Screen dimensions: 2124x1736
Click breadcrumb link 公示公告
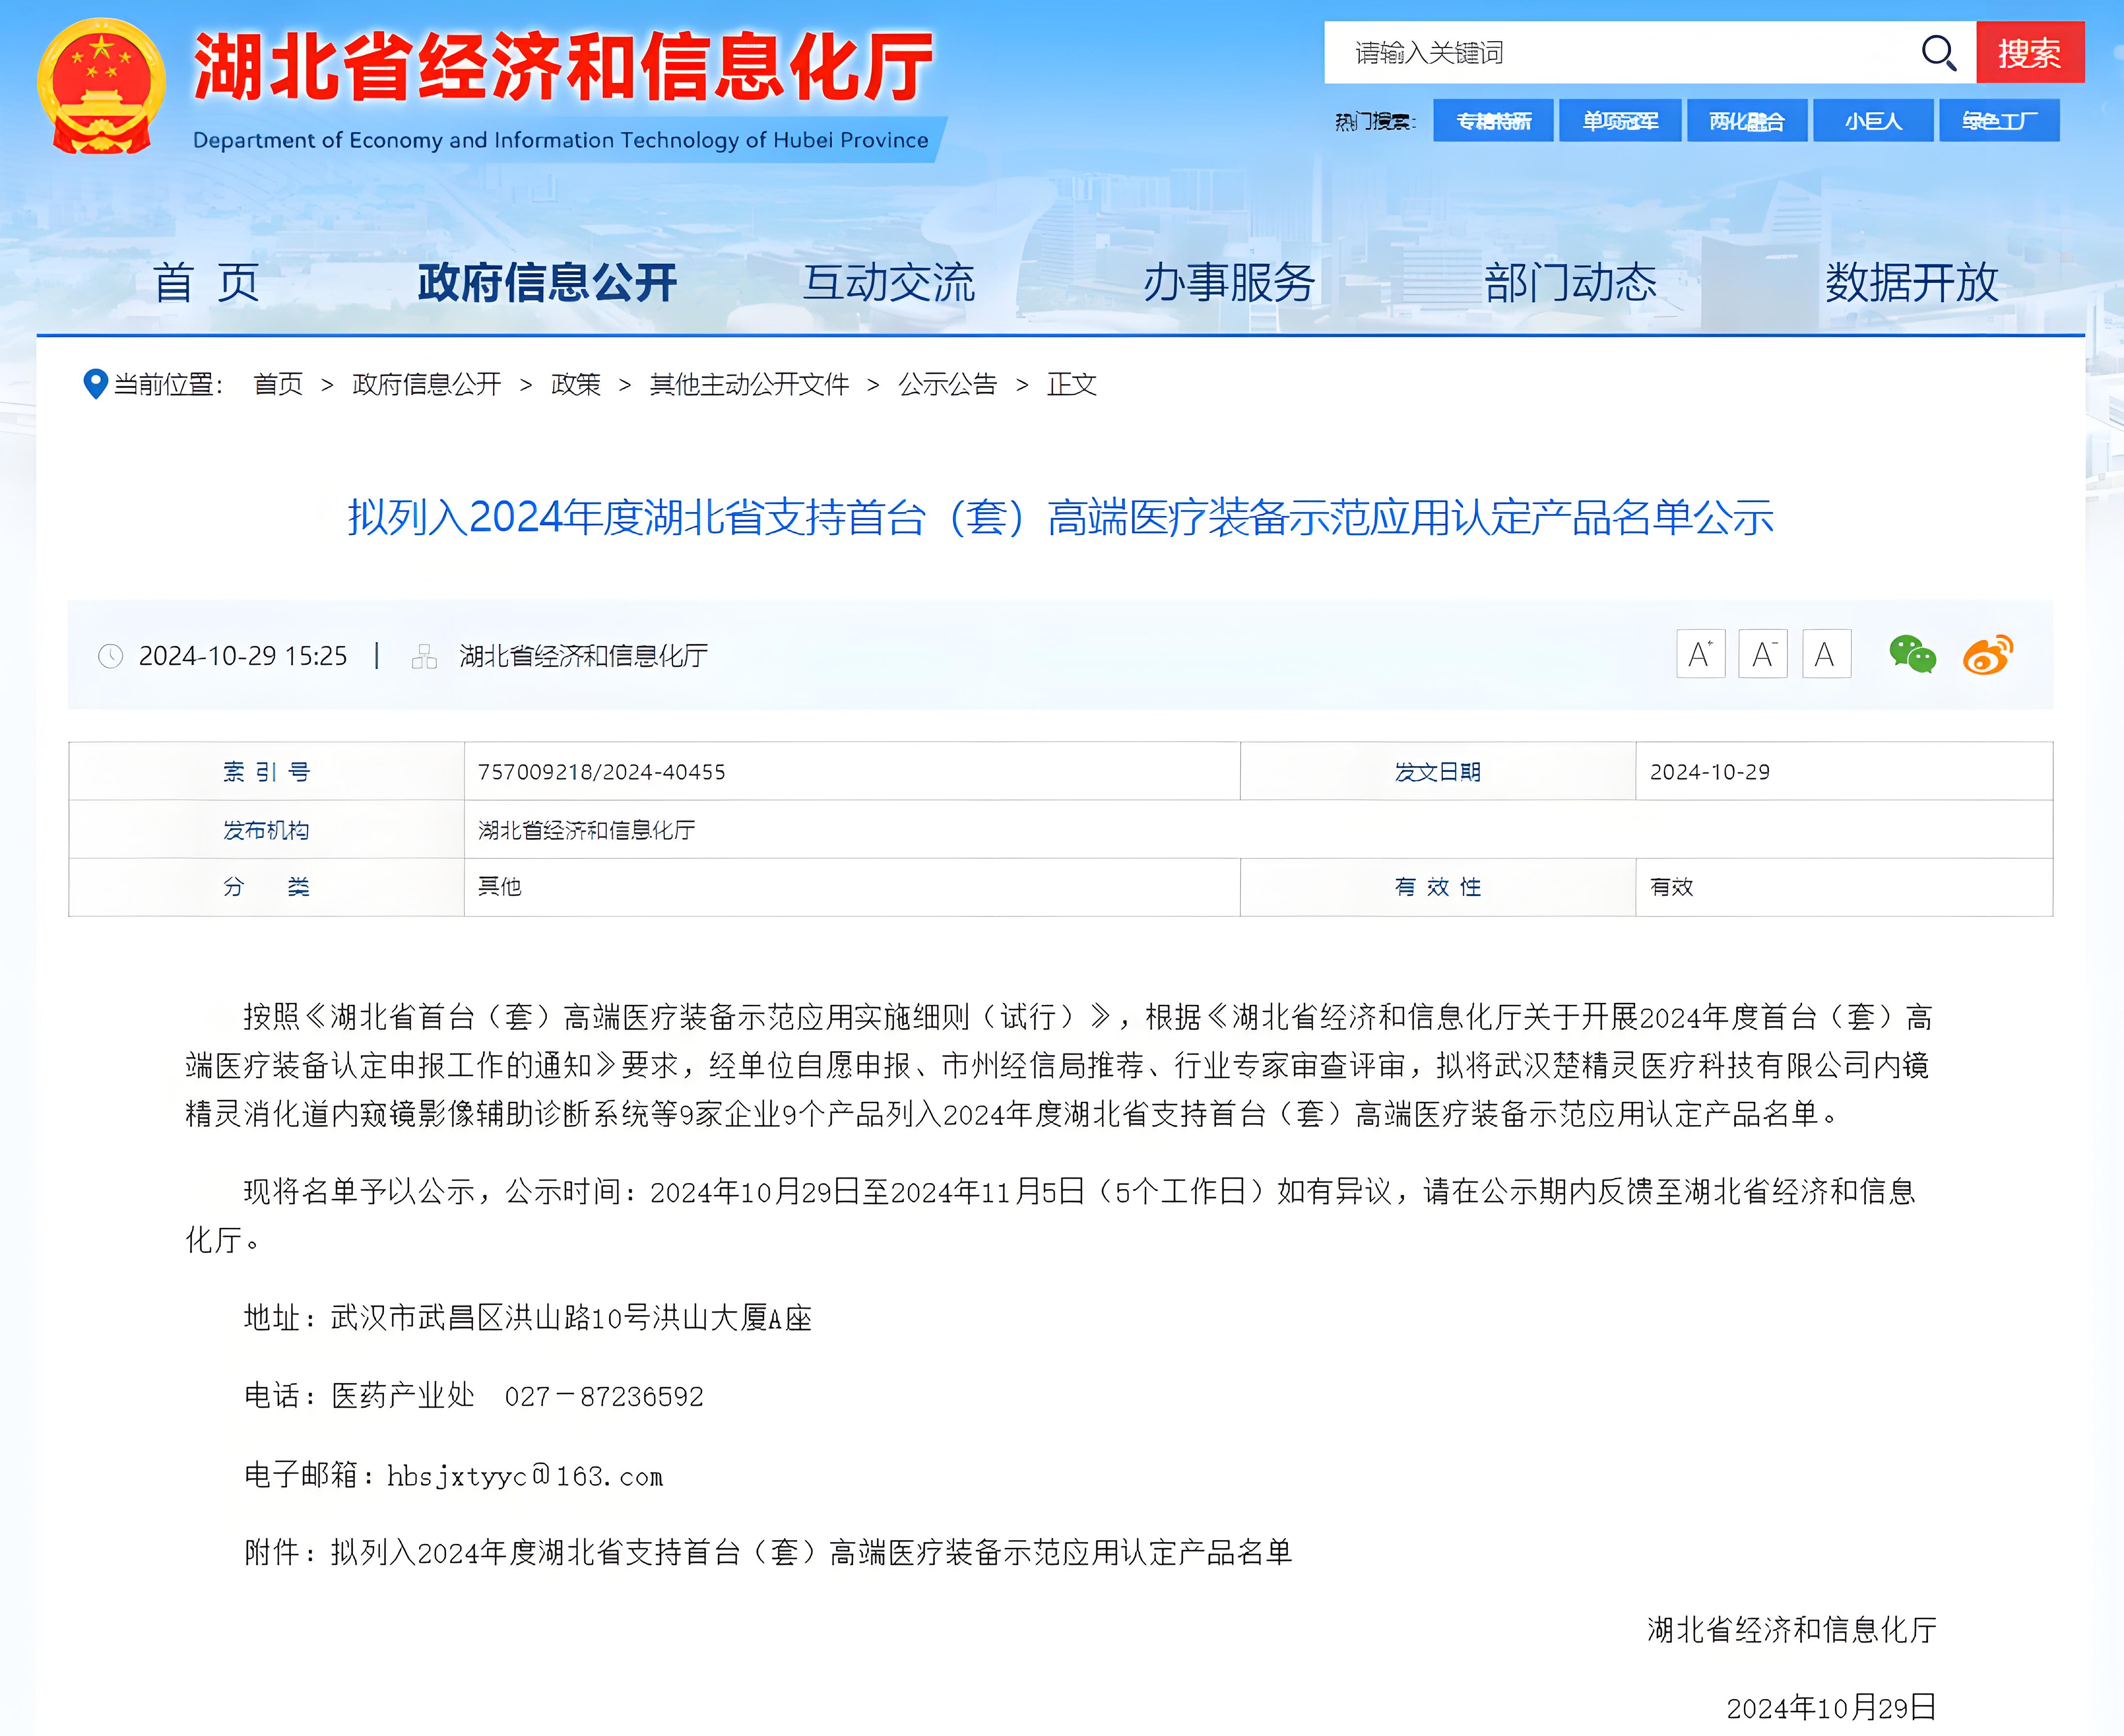pos(947,384)
